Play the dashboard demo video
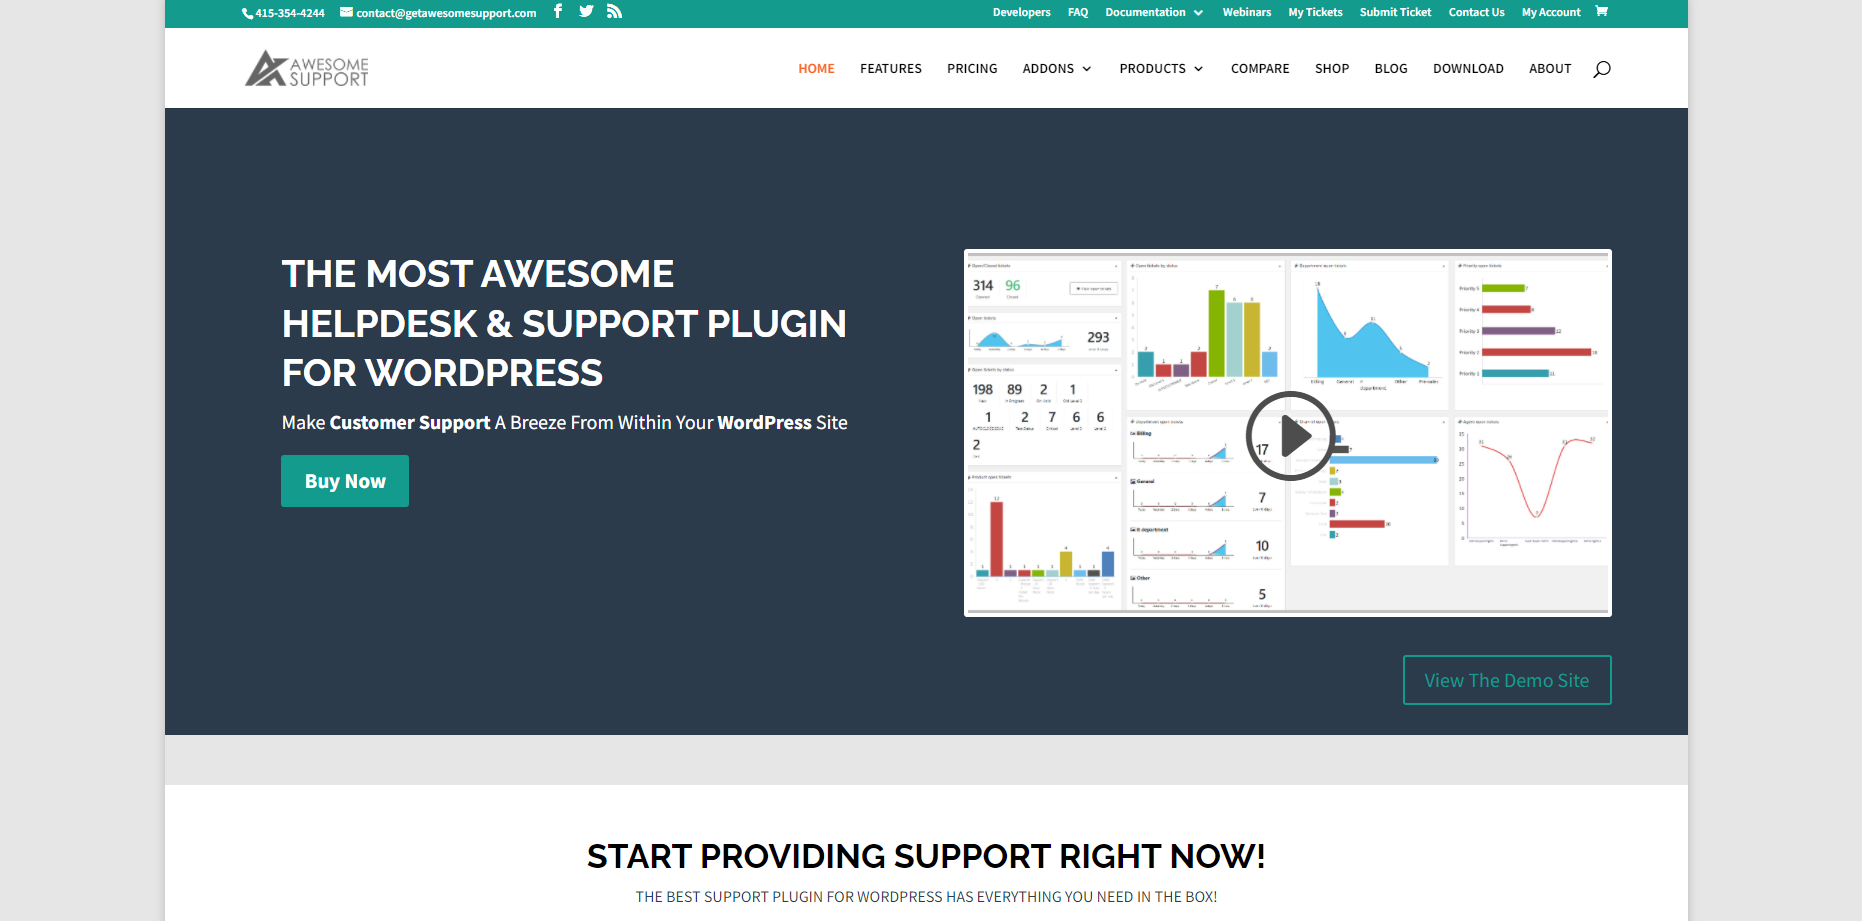 pyautogui.click(x=1290, y=435)
